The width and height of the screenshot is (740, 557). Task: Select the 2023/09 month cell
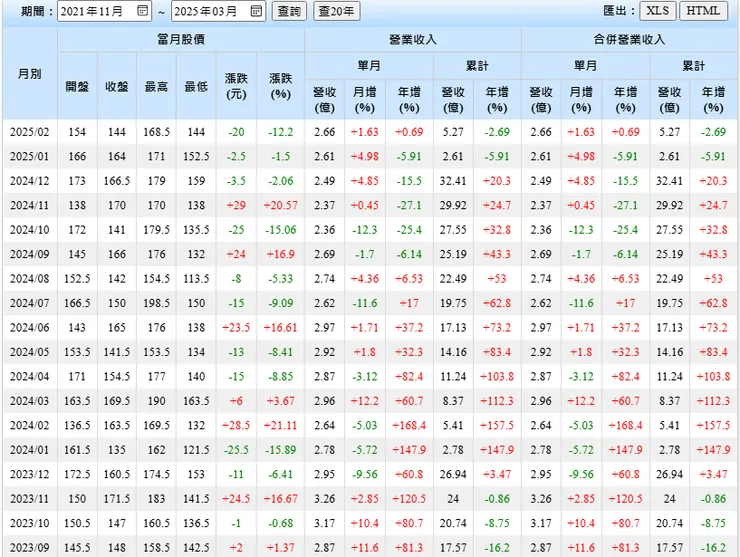[30, 548]
